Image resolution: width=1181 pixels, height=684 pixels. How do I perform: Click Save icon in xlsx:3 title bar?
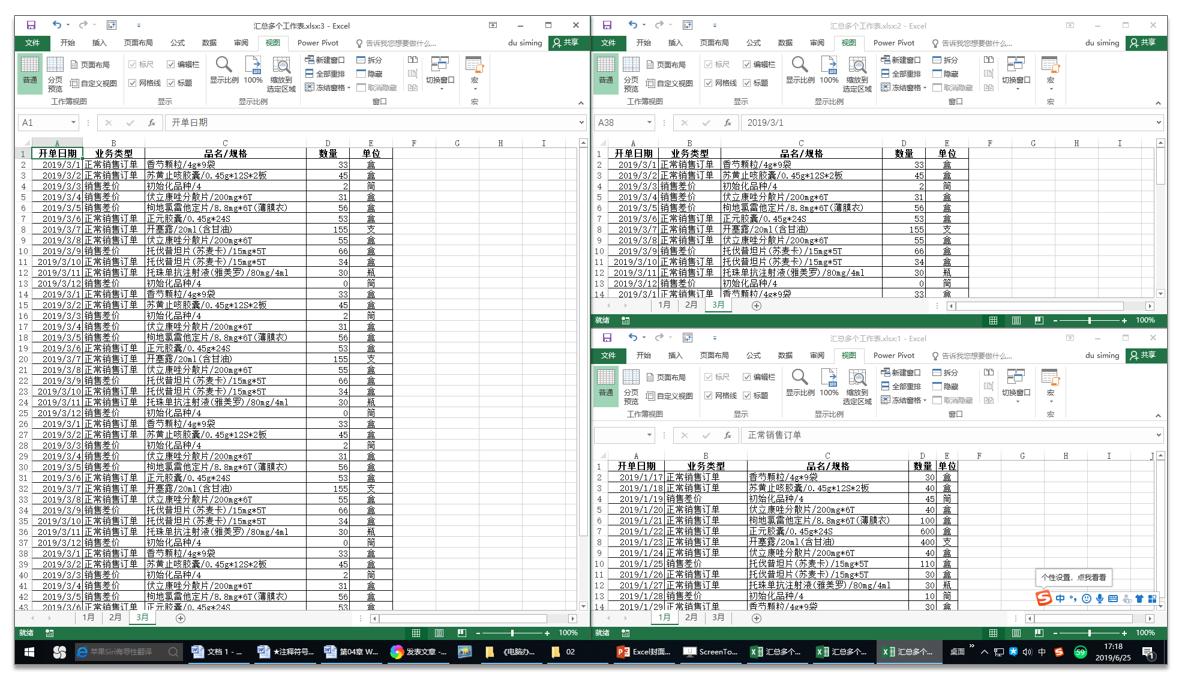[31, 25]
